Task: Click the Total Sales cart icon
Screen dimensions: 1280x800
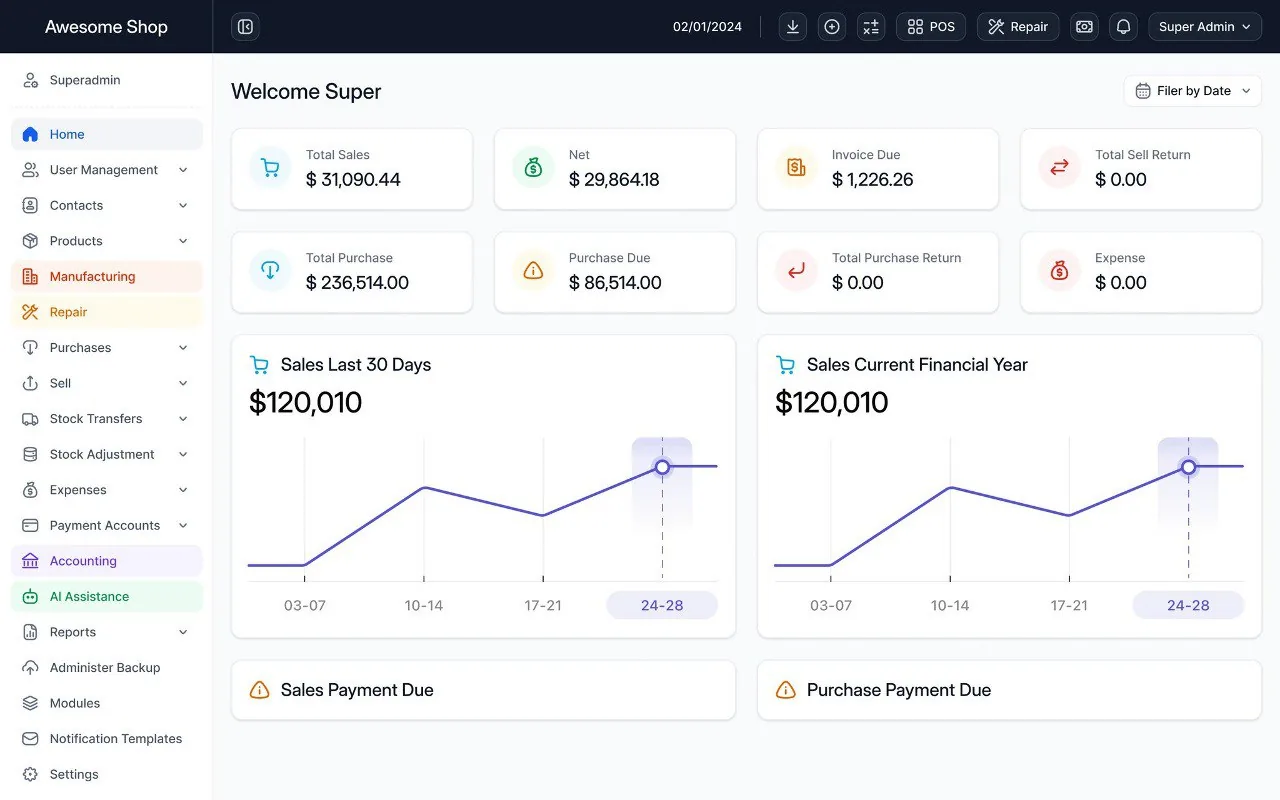Action: 270,168
